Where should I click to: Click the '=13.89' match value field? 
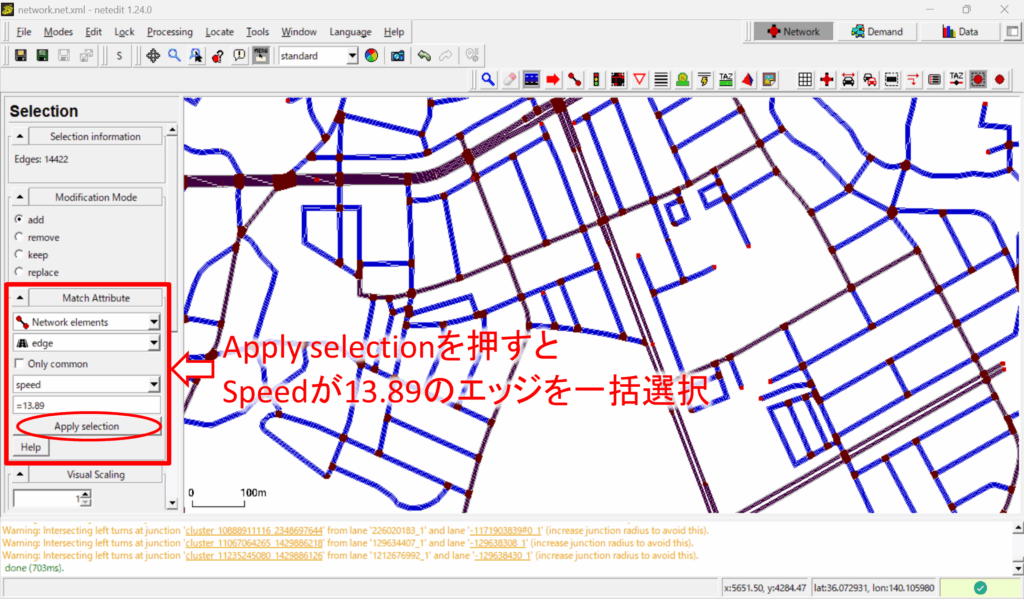[86, 405]
